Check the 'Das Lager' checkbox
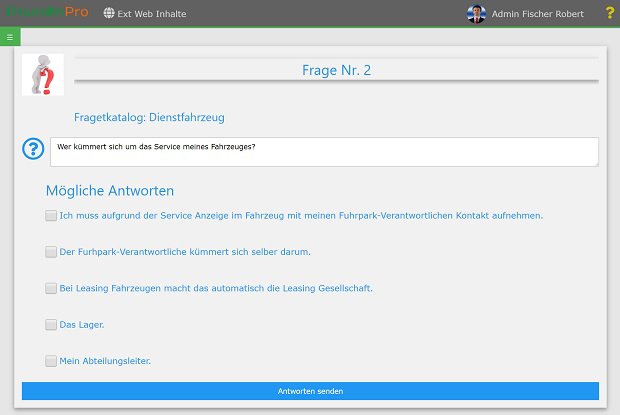The height and width of the screenshot is (415, 620). 51,324
